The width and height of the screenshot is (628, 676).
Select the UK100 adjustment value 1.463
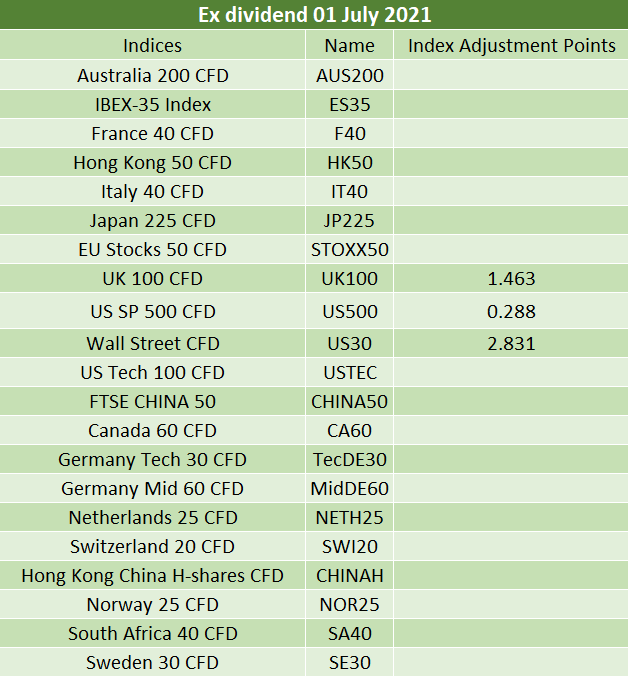click(511, 279)
